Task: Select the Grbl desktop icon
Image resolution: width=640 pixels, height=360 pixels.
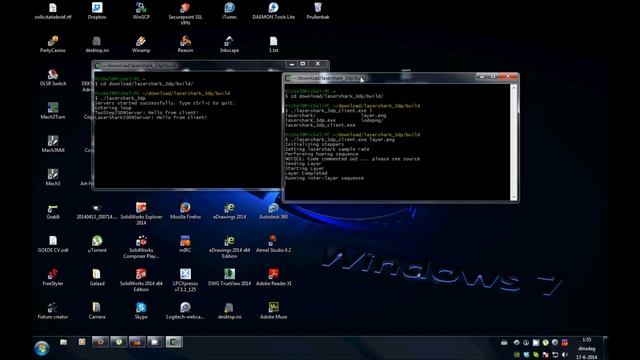Action: click(53, 211)
